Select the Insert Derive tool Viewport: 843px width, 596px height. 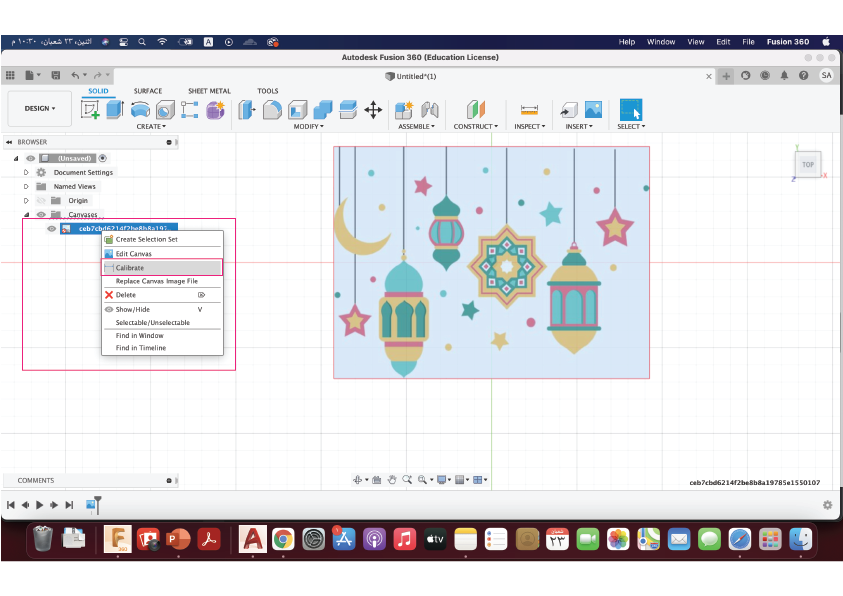[568, 110]
